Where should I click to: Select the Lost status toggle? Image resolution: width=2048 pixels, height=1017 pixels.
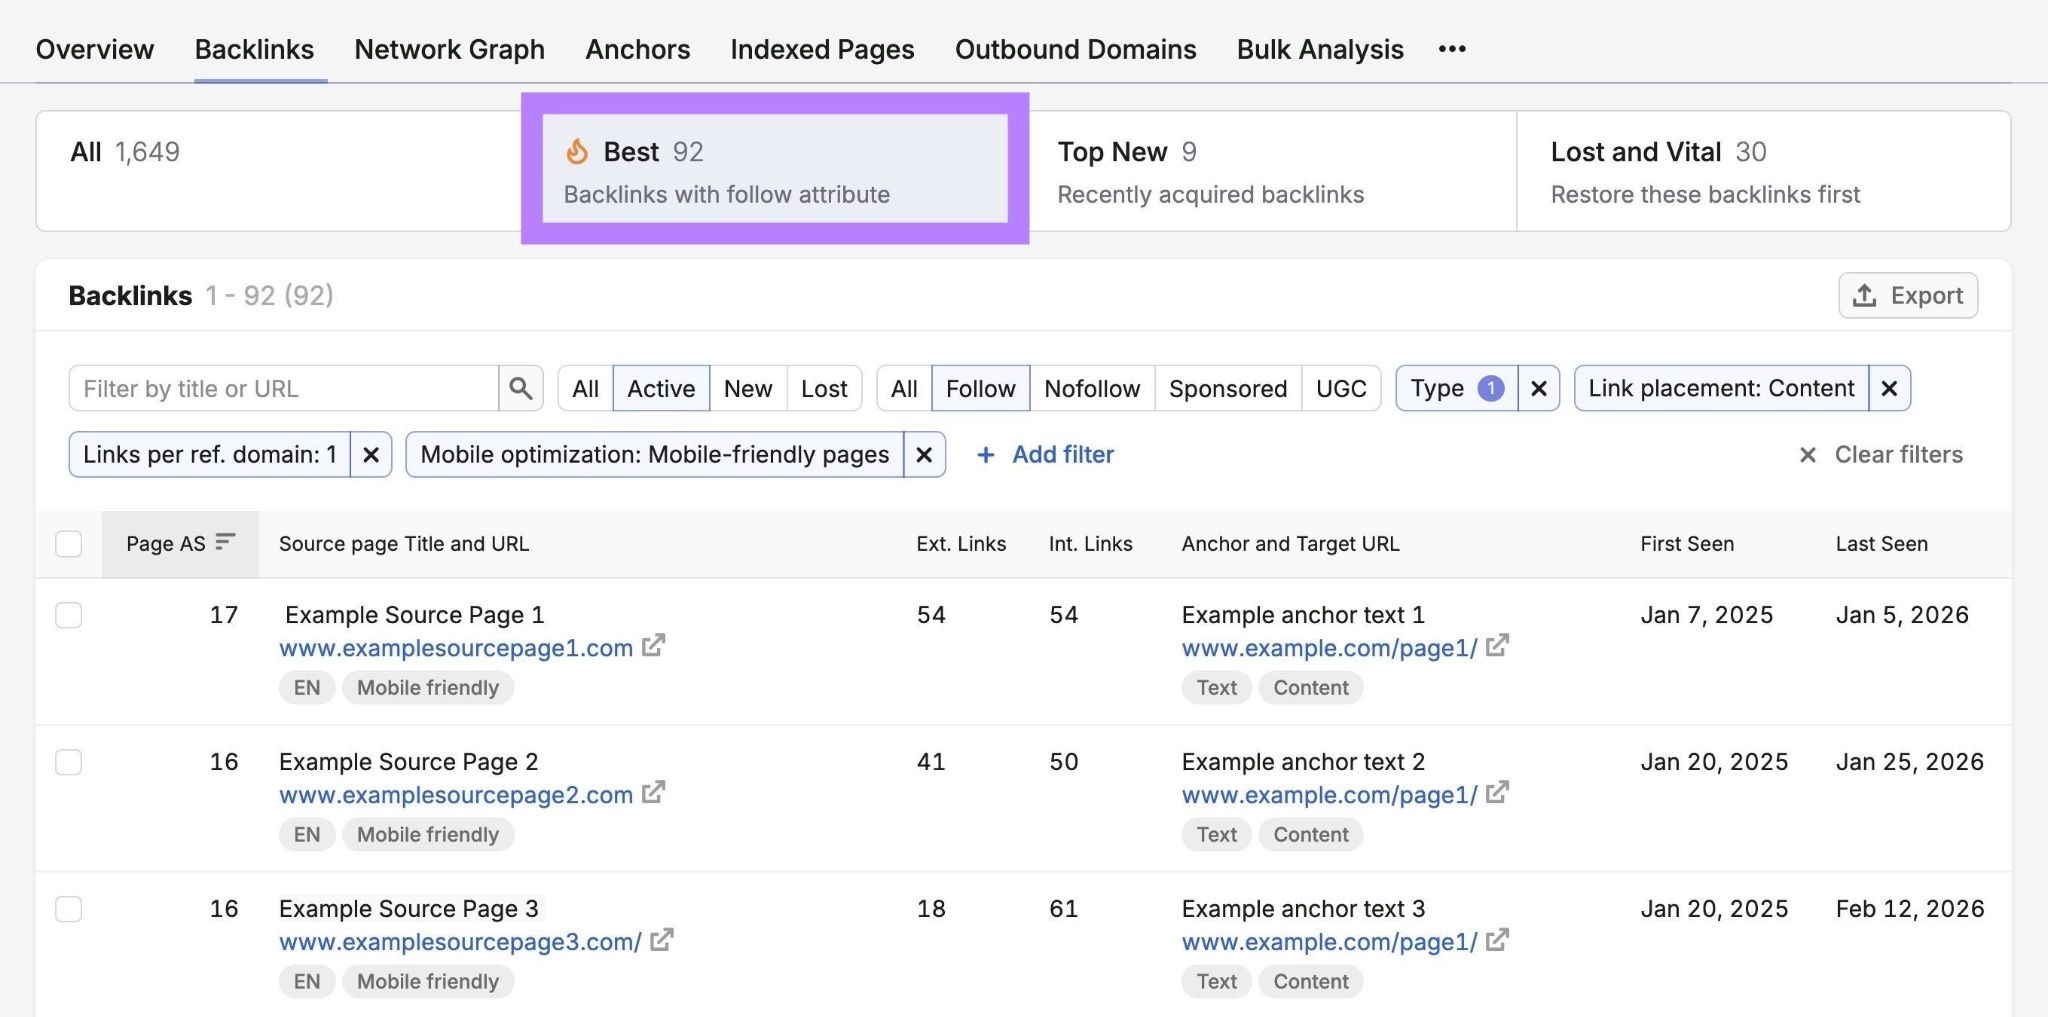[824, 388]
